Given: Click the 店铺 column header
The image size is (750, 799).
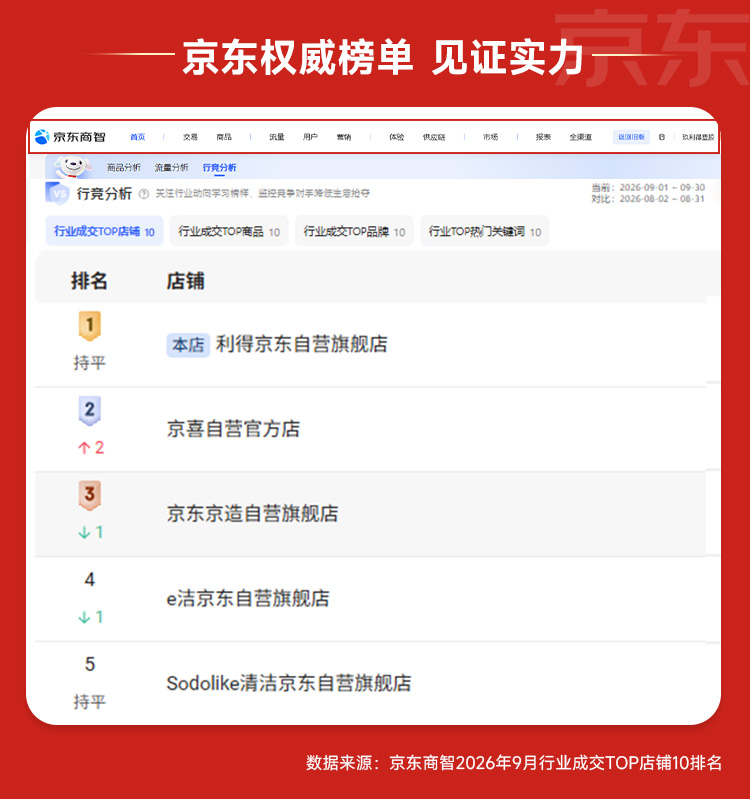Looking at the screenshot, I should (x=185, y=281).
